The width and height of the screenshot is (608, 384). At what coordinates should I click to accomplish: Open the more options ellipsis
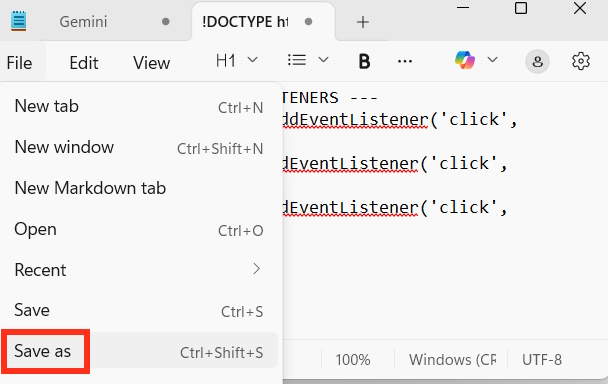405,61
